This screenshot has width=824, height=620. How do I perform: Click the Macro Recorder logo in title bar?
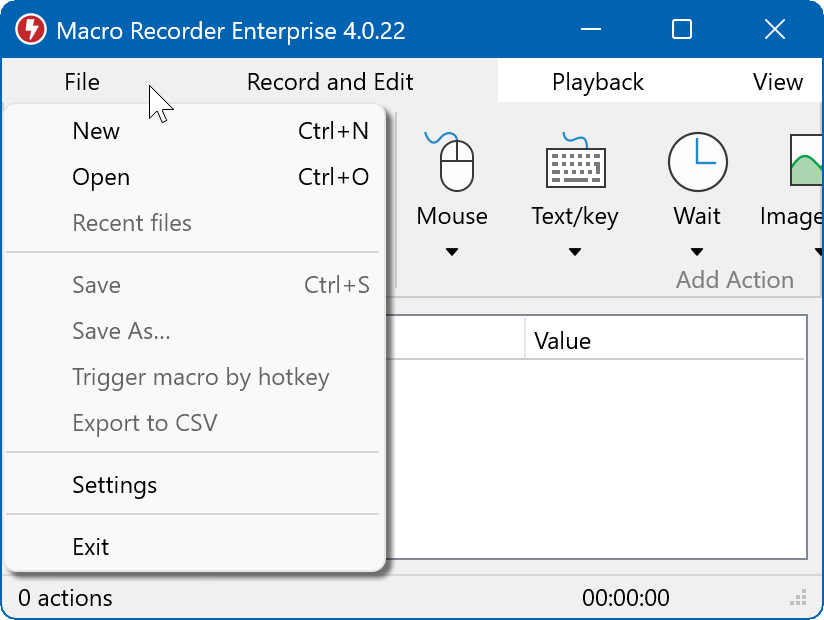coord(31,30)
